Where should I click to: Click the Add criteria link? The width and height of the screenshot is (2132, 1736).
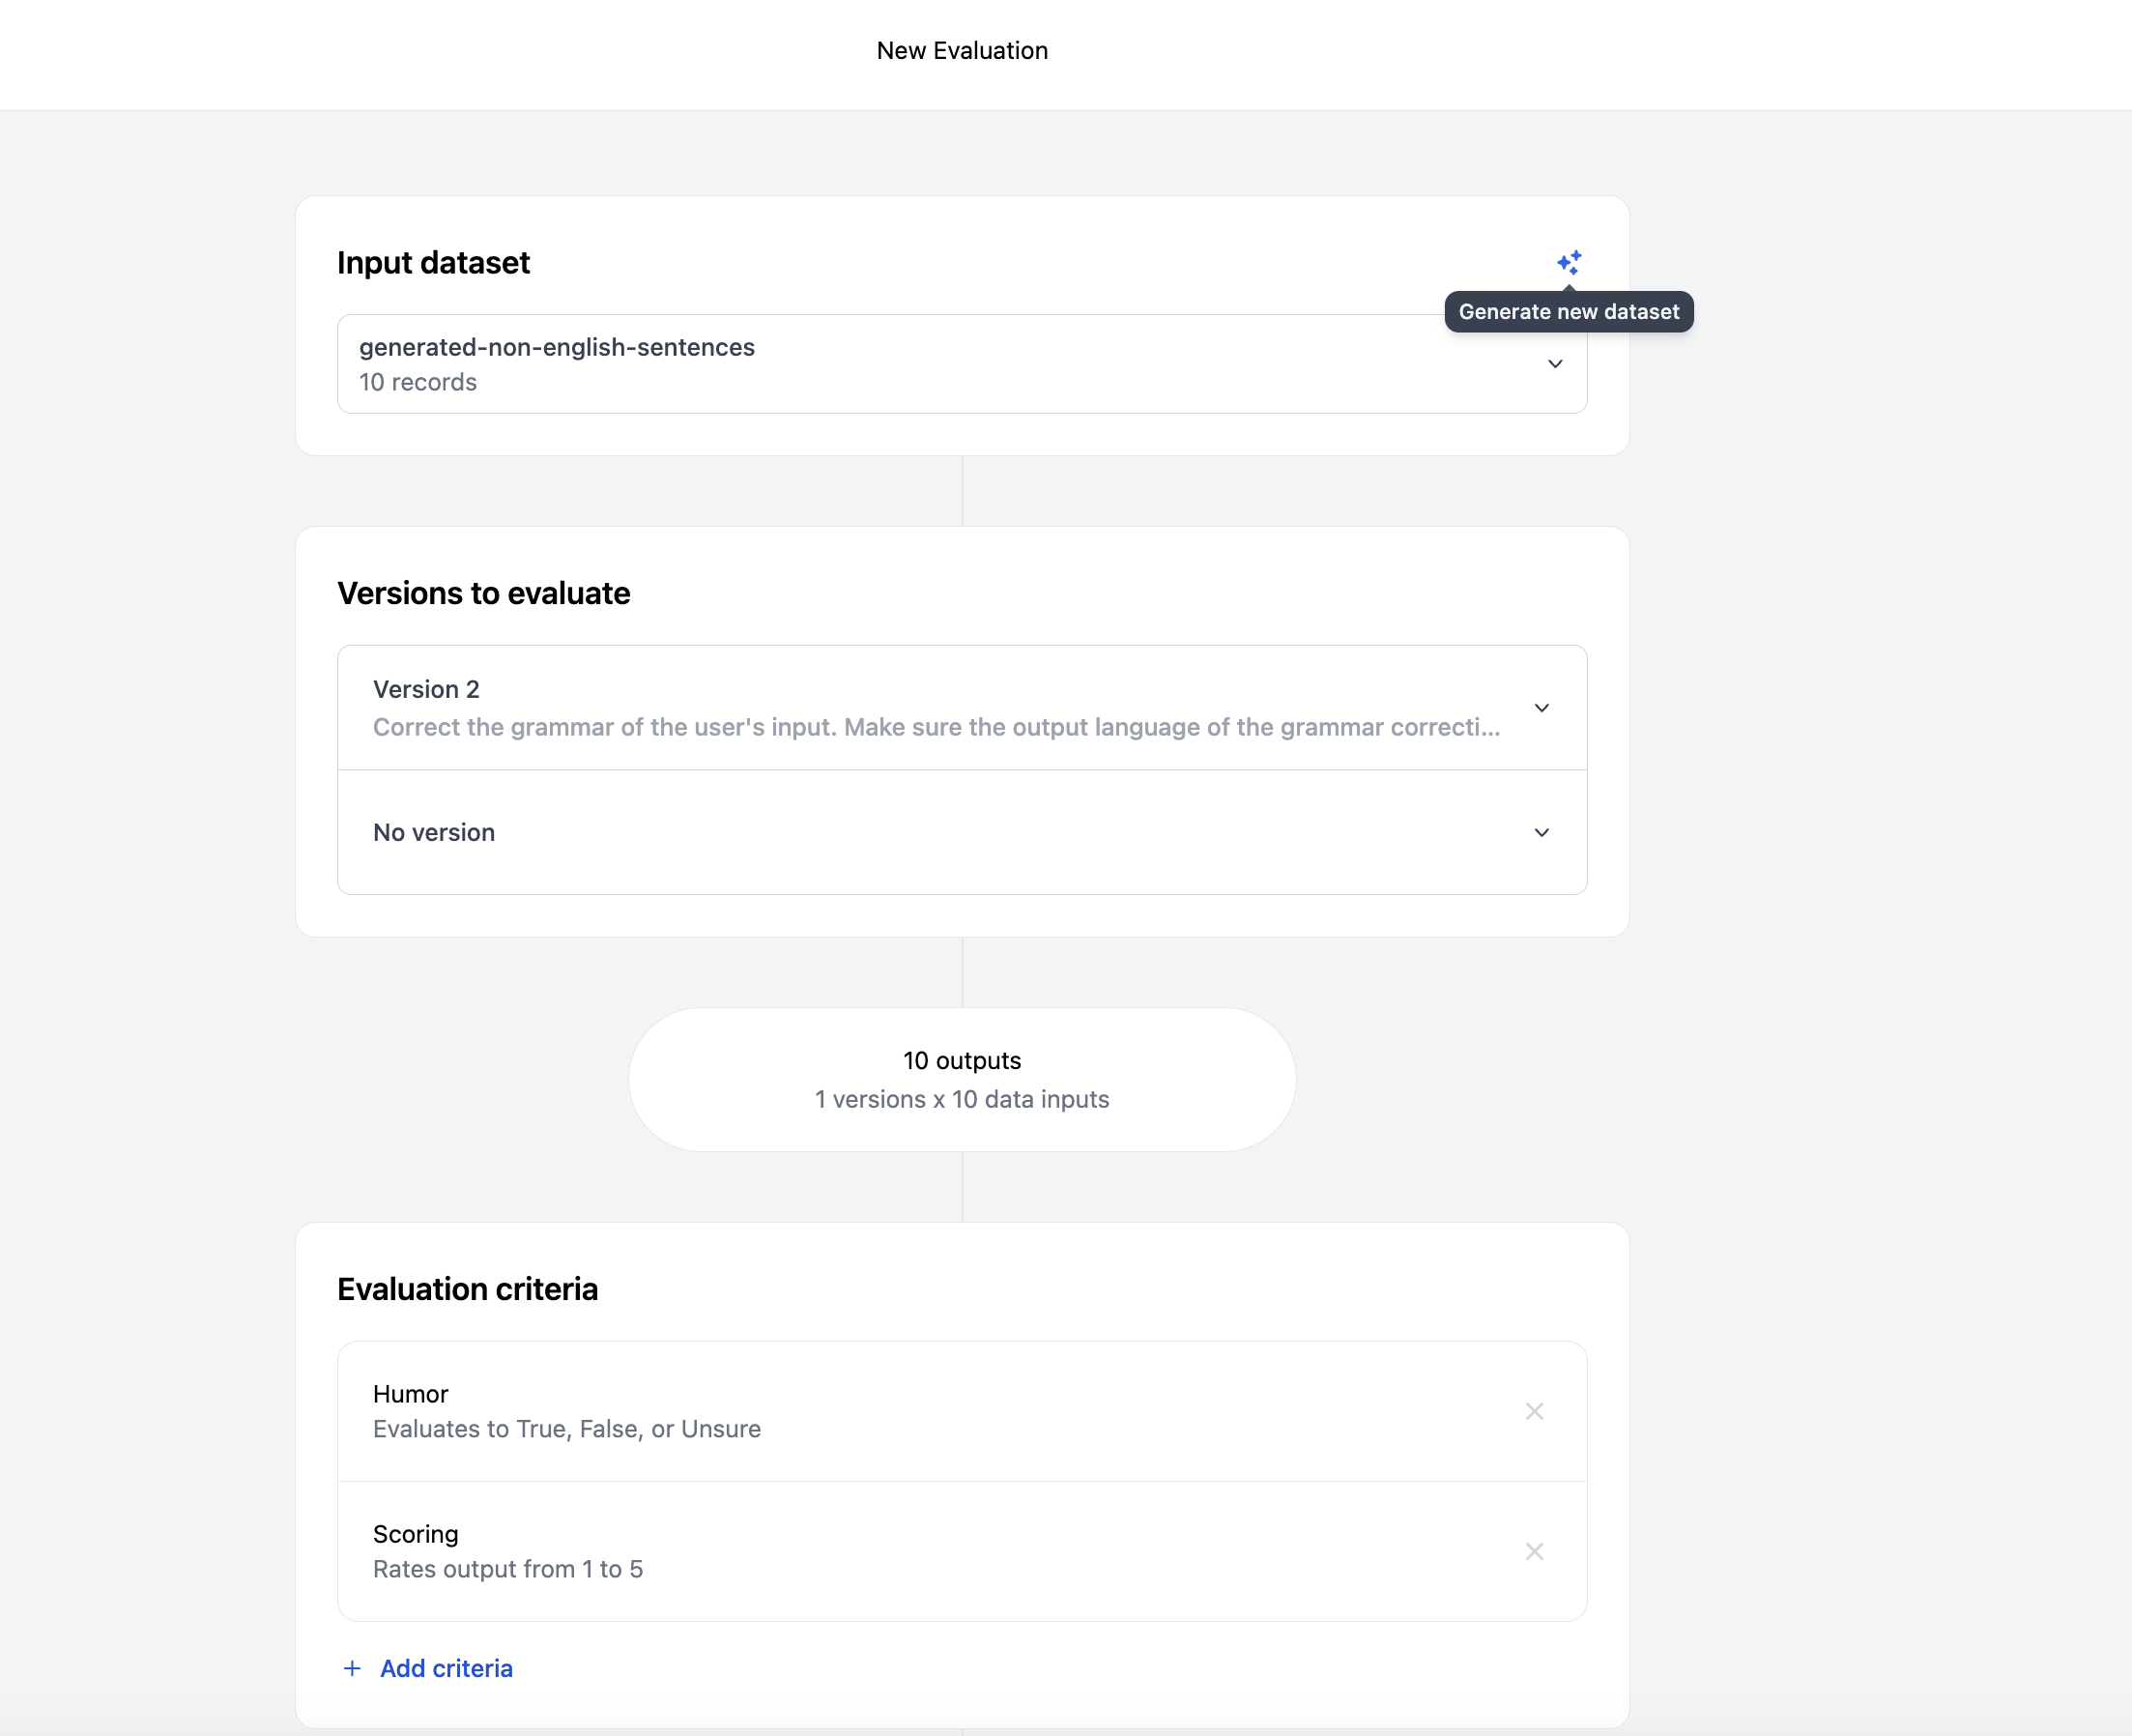[x=446, y=1668]
